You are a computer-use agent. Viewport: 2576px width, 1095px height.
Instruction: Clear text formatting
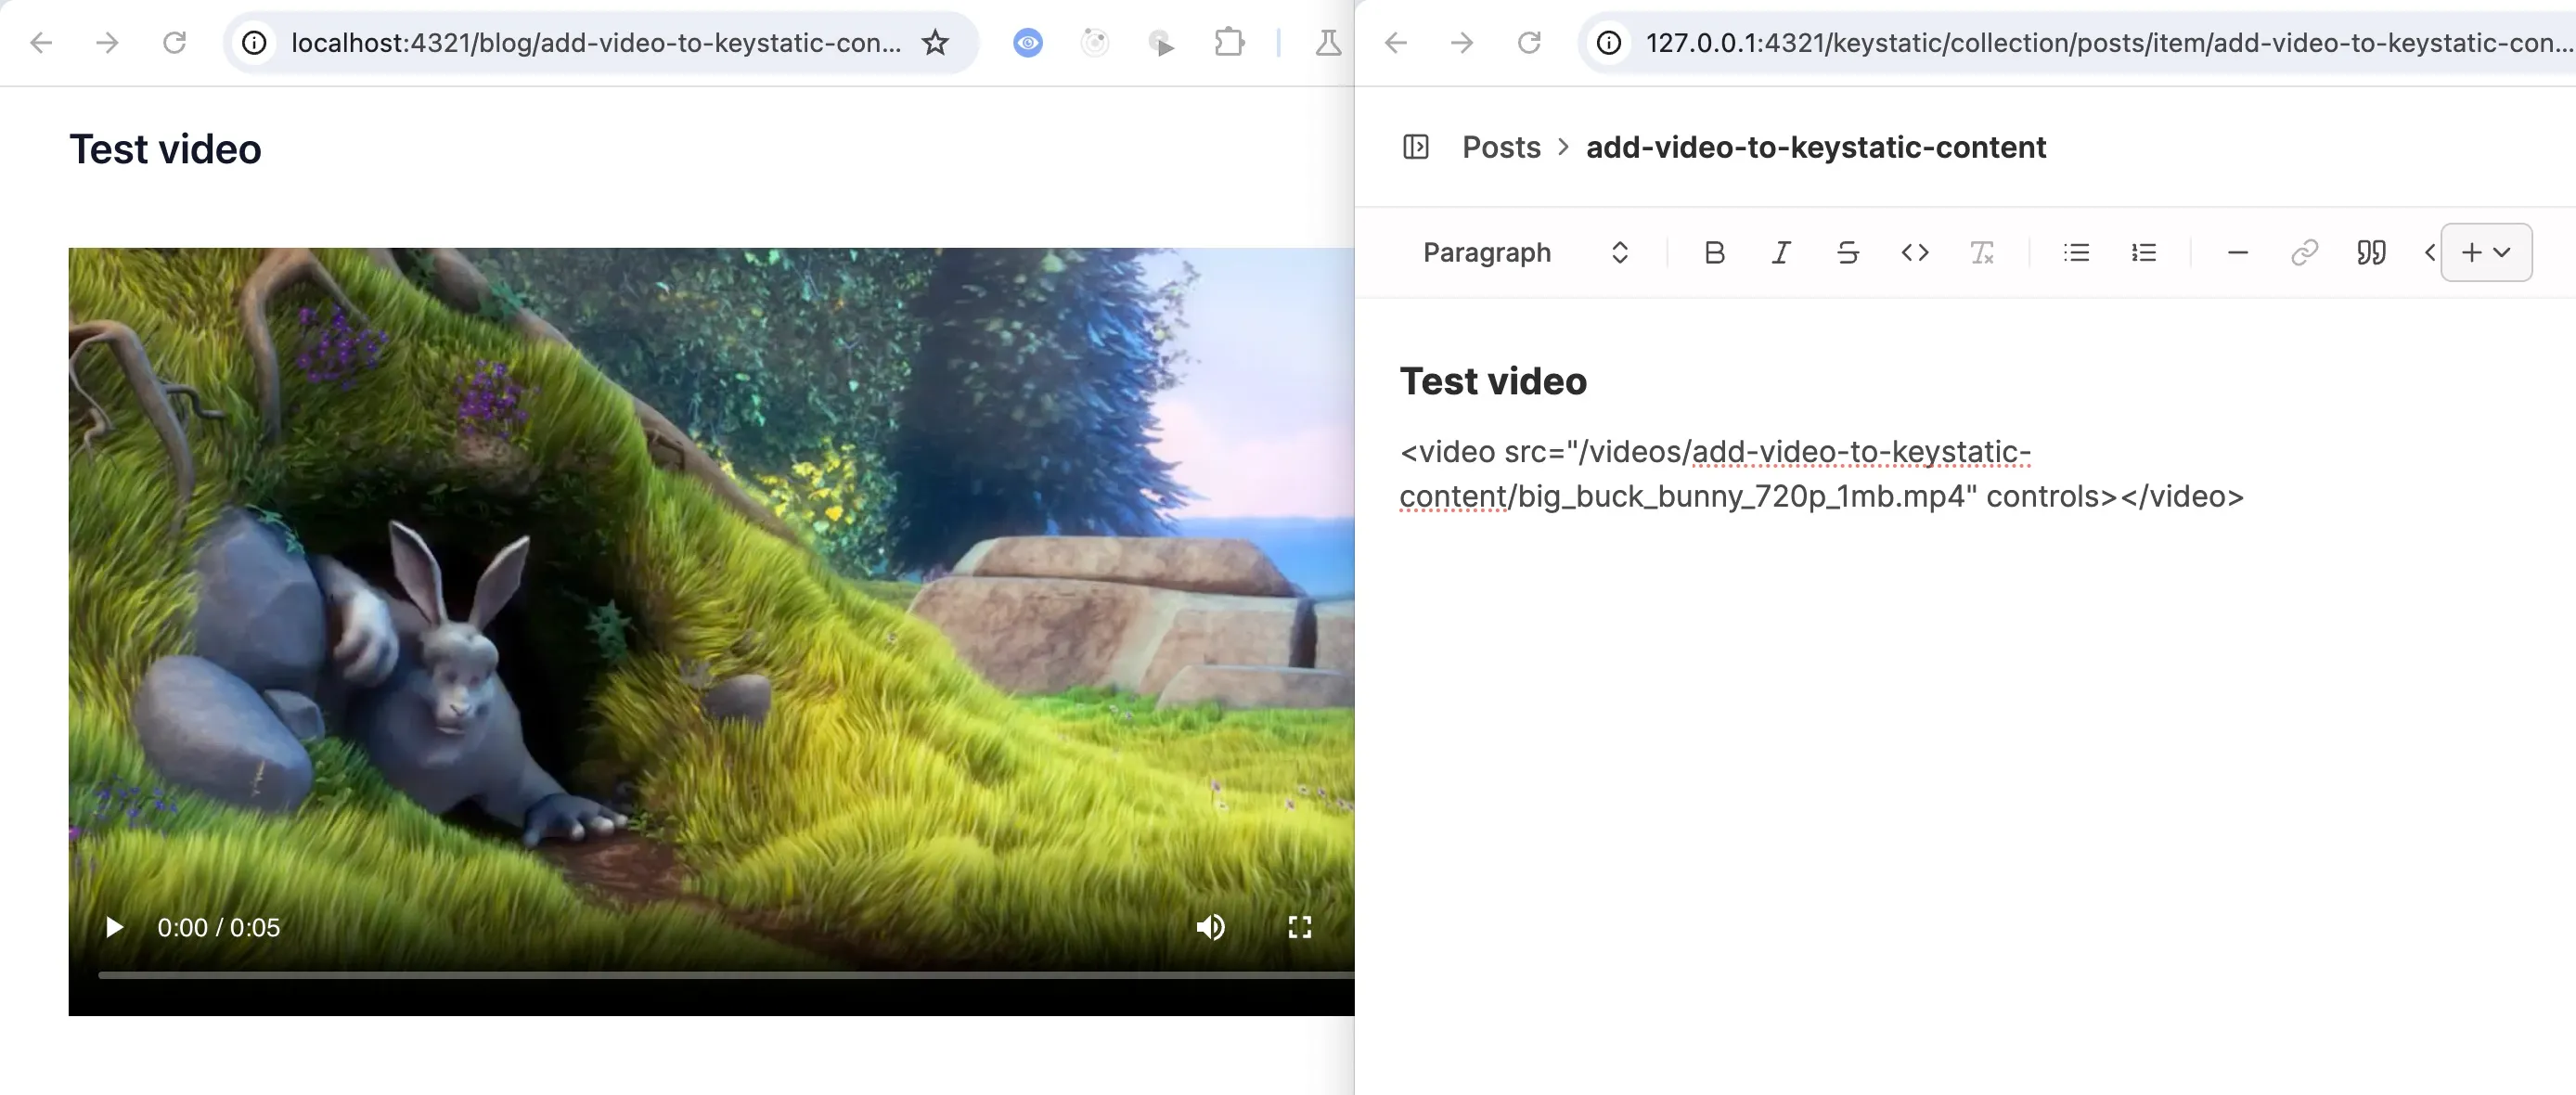[1982, 253]
